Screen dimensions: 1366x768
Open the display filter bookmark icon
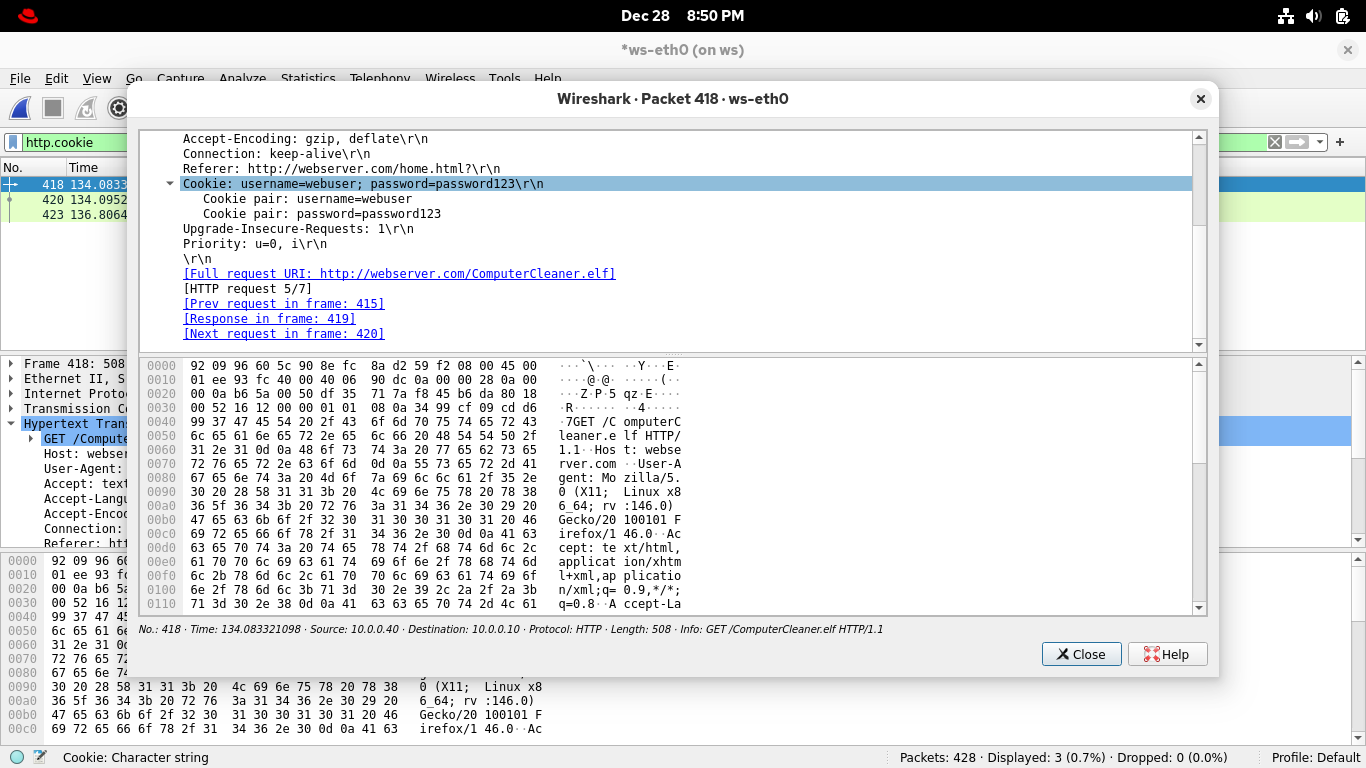[13, 142]
